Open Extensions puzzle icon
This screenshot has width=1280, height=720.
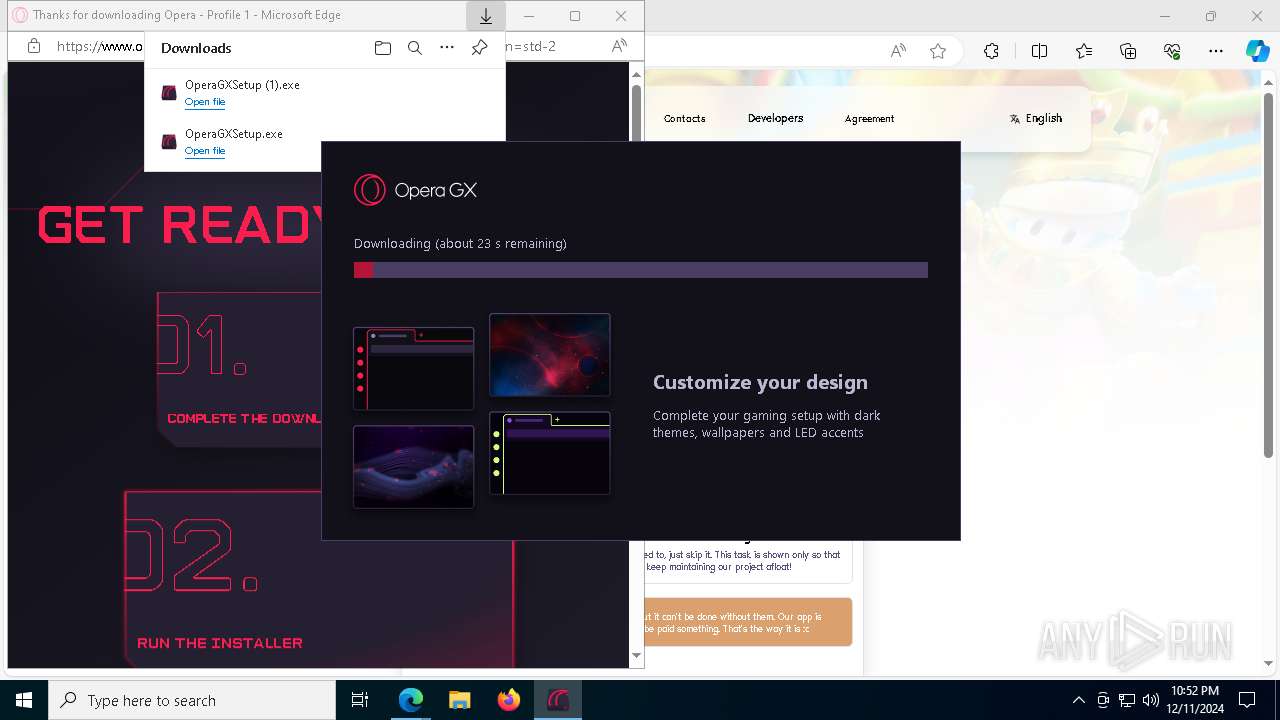pos(991,51)
